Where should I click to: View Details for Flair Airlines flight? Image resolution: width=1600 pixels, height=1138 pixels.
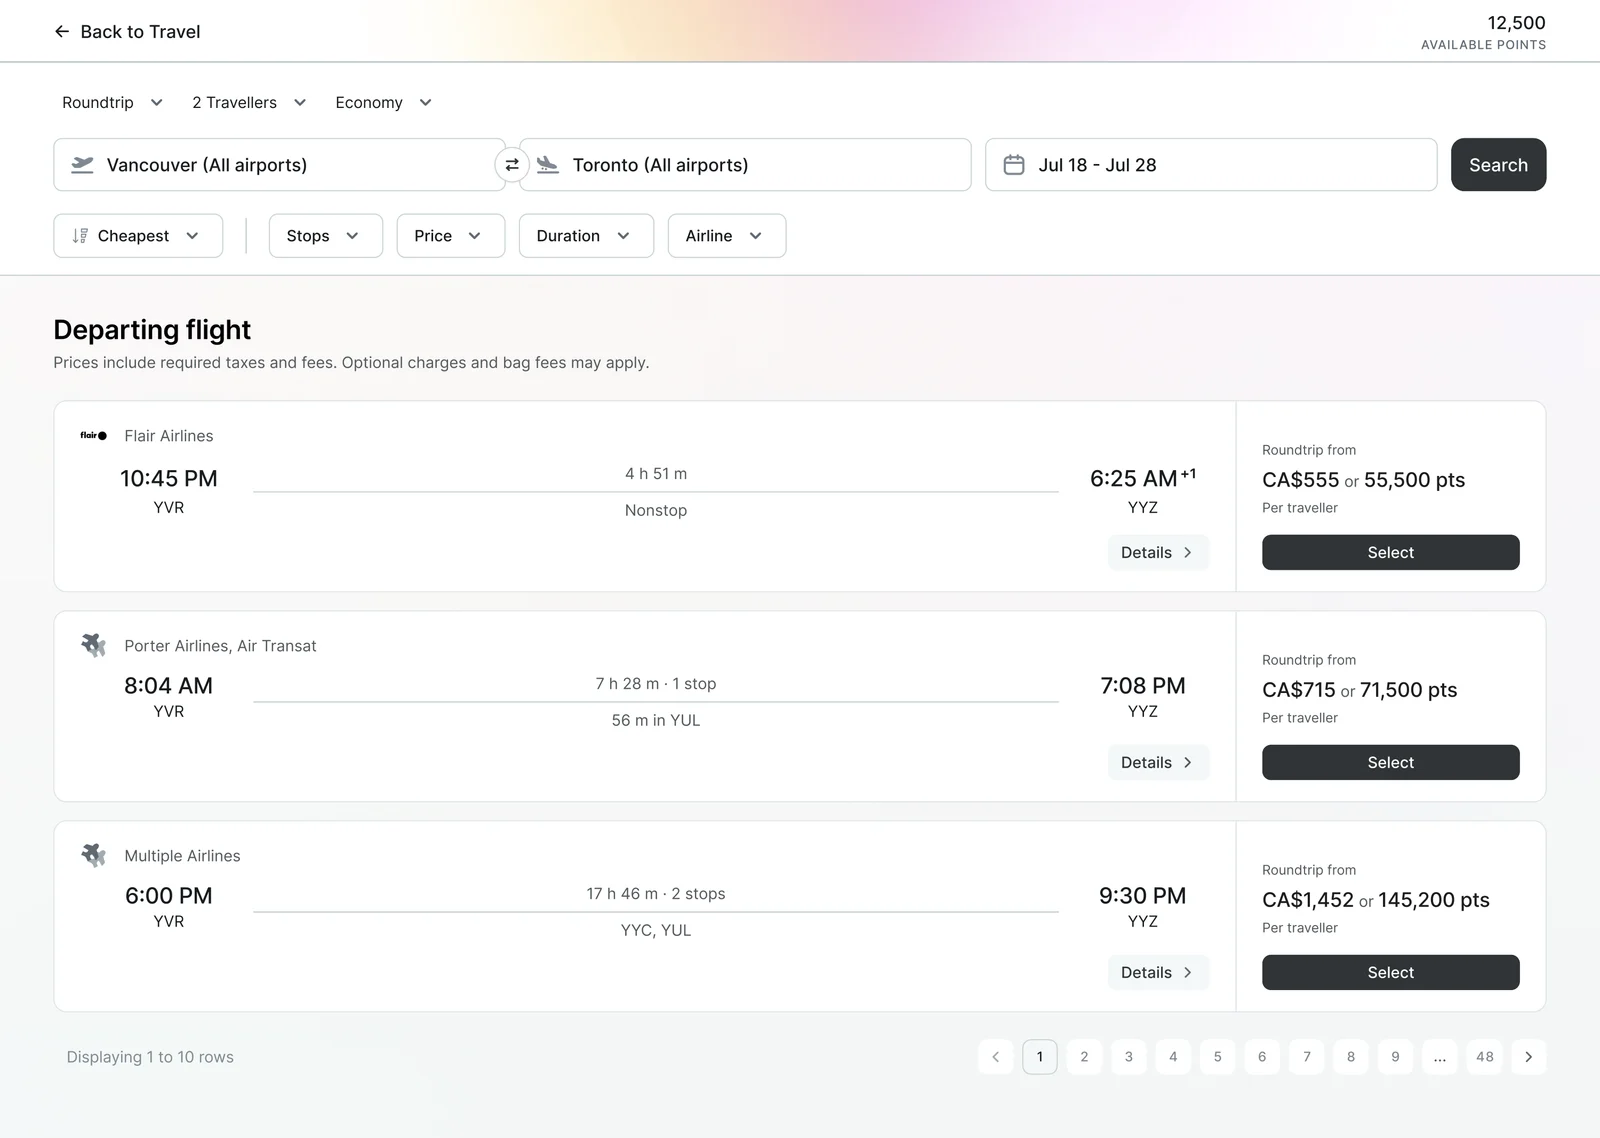click(x=1158, y=552)
